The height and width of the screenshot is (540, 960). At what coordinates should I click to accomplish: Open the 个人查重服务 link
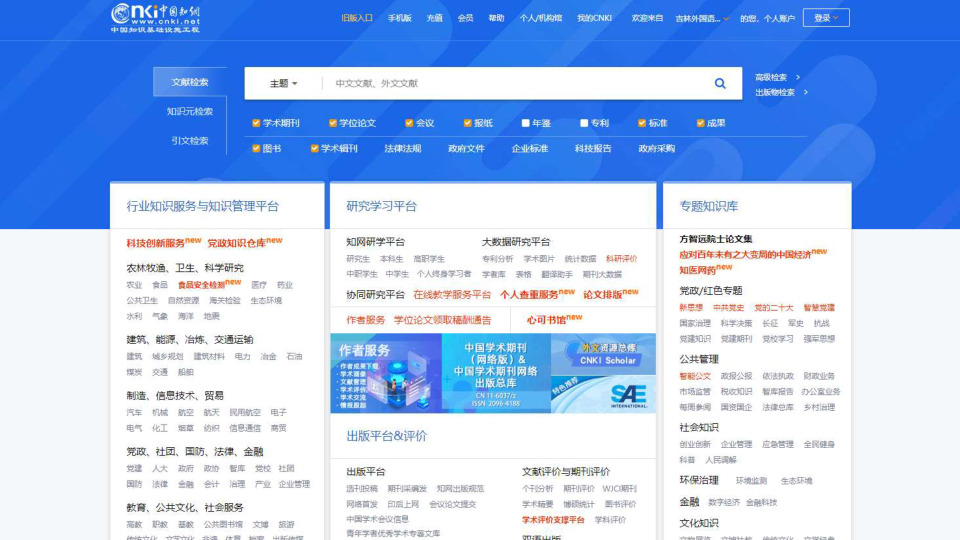click(x=529, y=294)
